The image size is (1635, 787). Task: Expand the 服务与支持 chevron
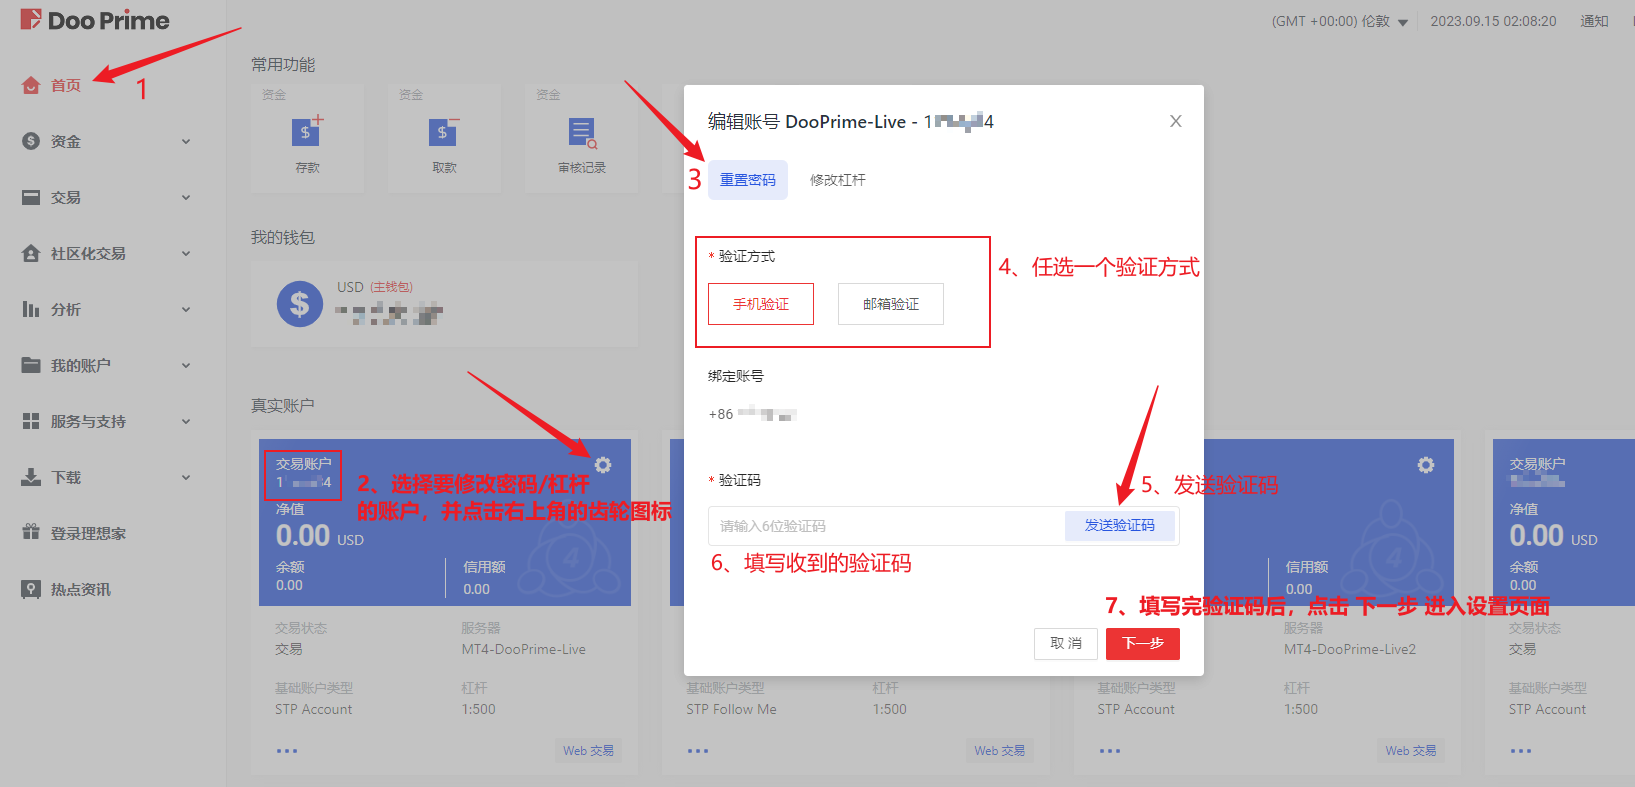186,422
